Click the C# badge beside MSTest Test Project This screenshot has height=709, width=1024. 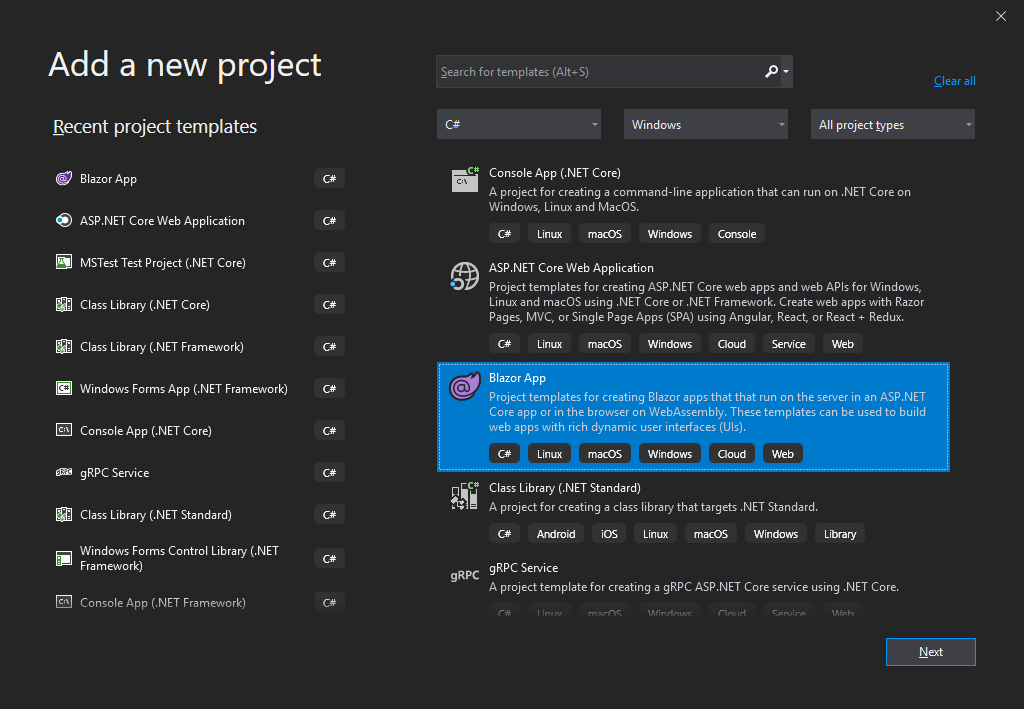click(x=329, y=262)
